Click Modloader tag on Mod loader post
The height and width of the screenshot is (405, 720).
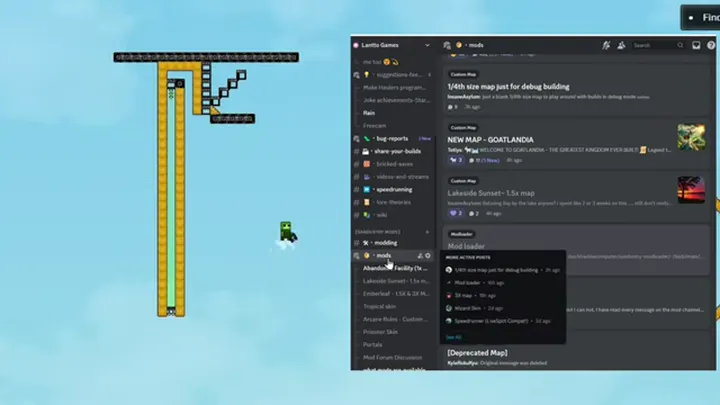(461, 234)
